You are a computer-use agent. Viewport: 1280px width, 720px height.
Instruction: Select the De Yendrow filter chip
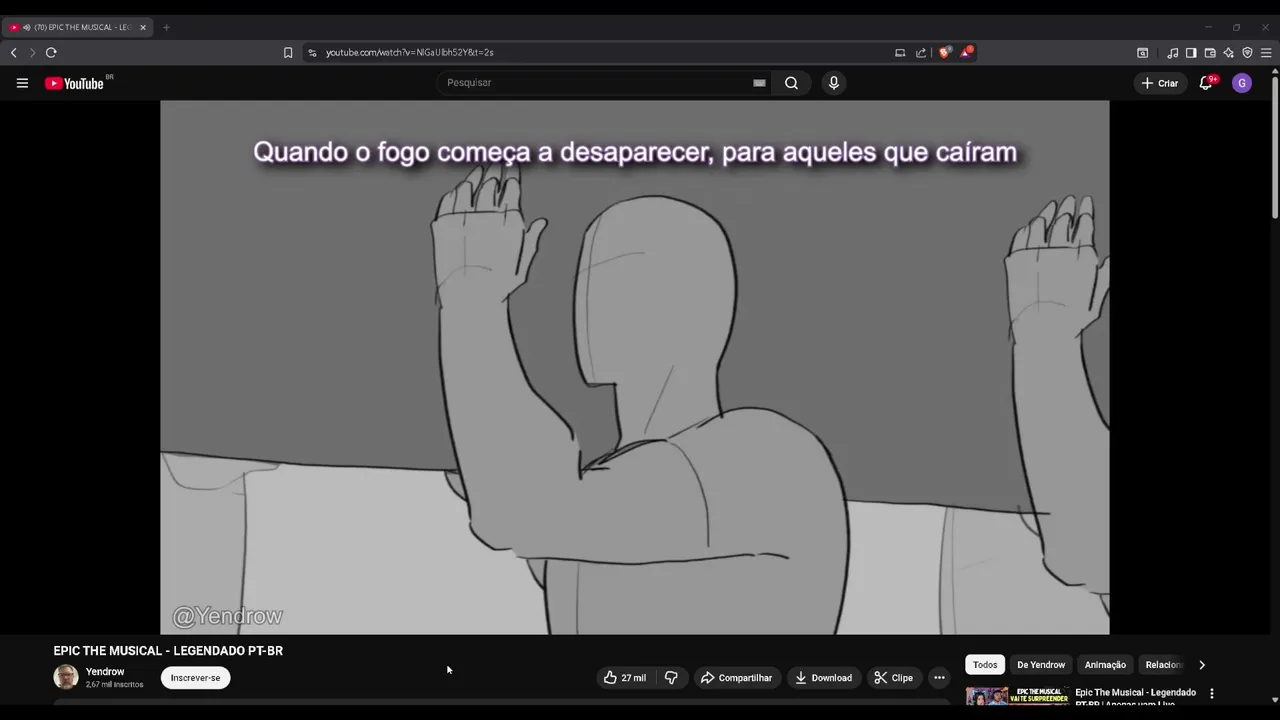(1041, 665)
